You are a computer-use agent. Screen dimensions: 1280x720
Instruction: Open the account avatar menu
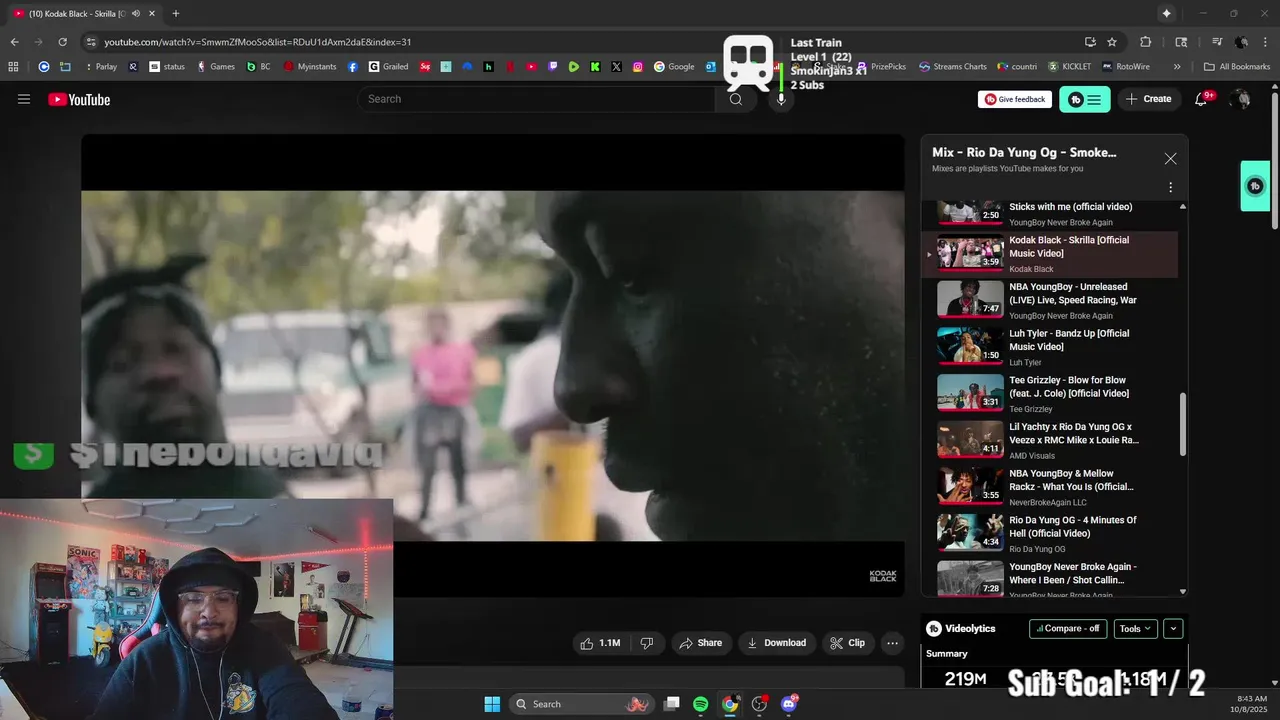click(1241, 99)
